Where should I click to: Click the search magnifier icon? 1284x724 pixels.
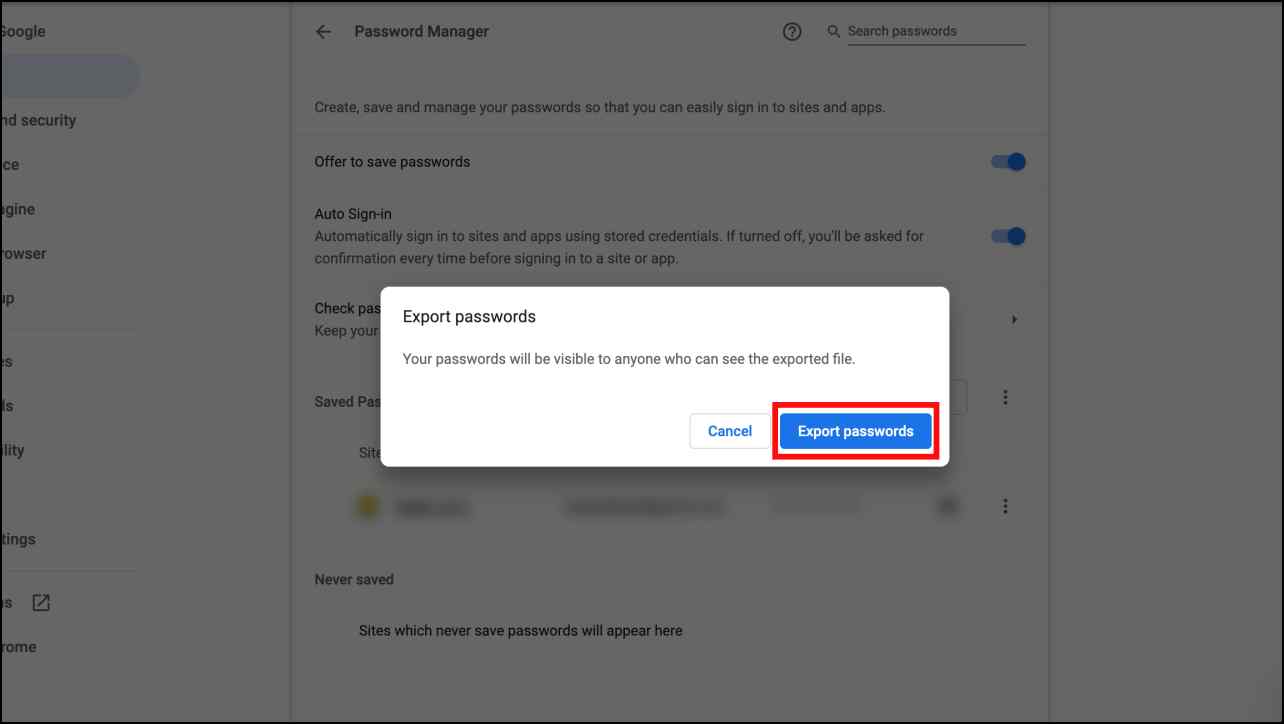(834, 32)
